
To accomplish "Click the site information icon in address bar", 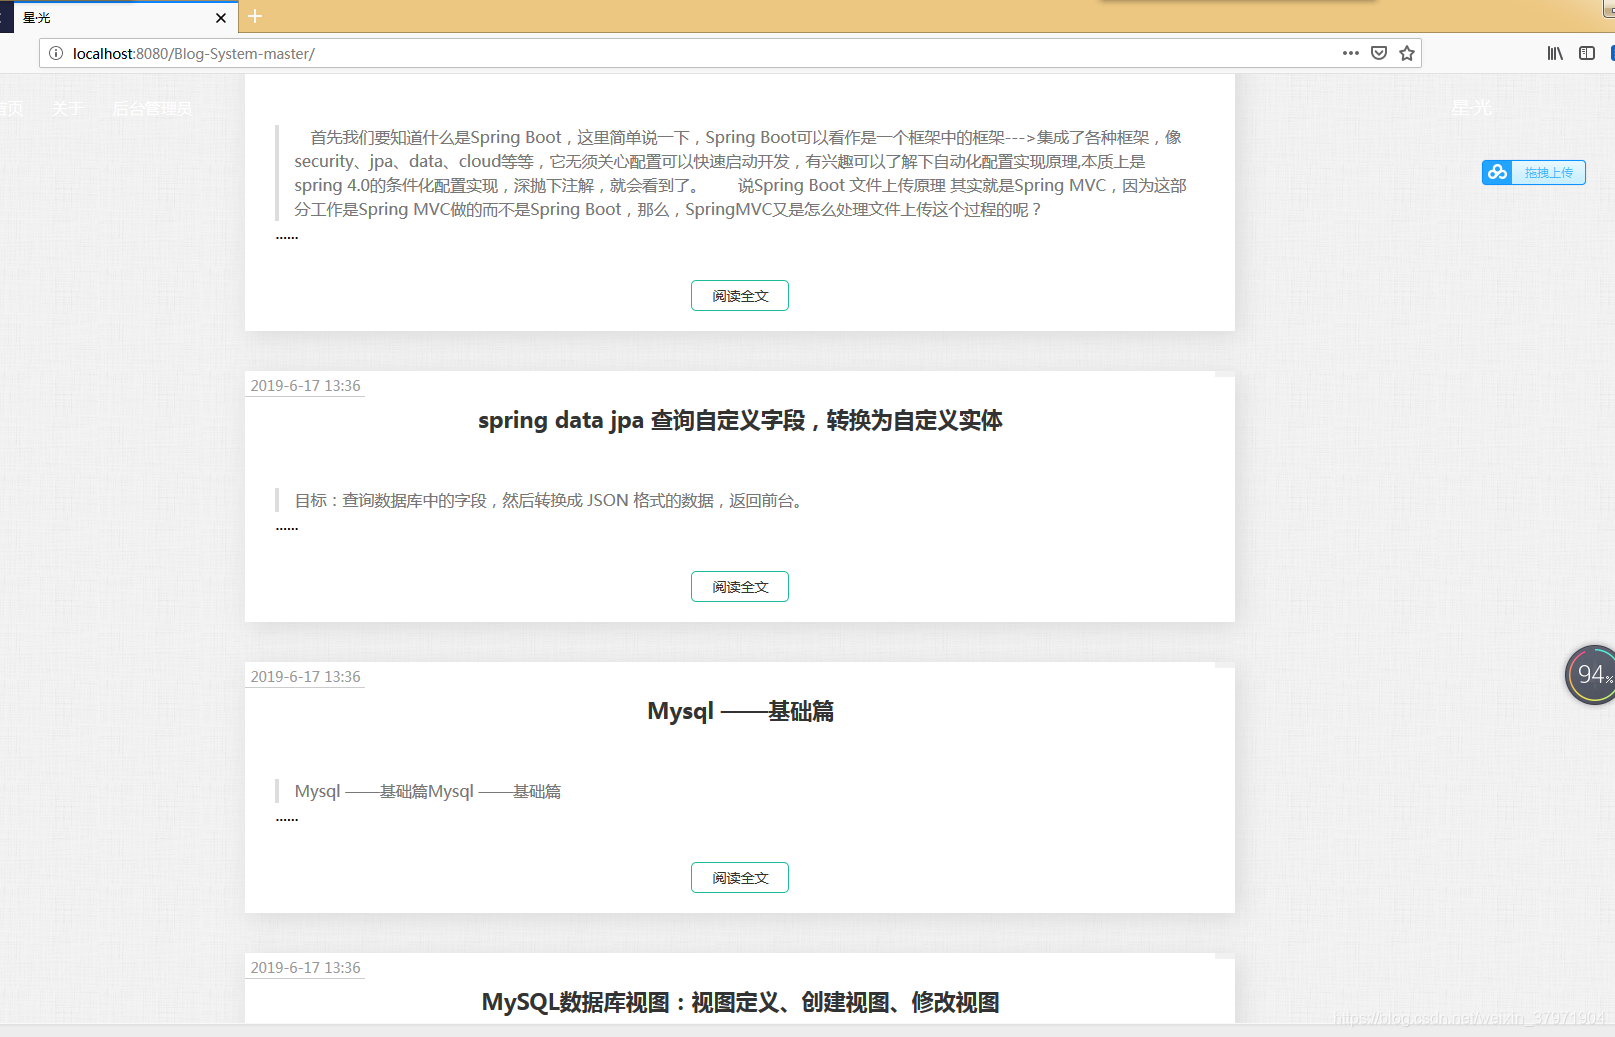I will (x=56, y=53).
